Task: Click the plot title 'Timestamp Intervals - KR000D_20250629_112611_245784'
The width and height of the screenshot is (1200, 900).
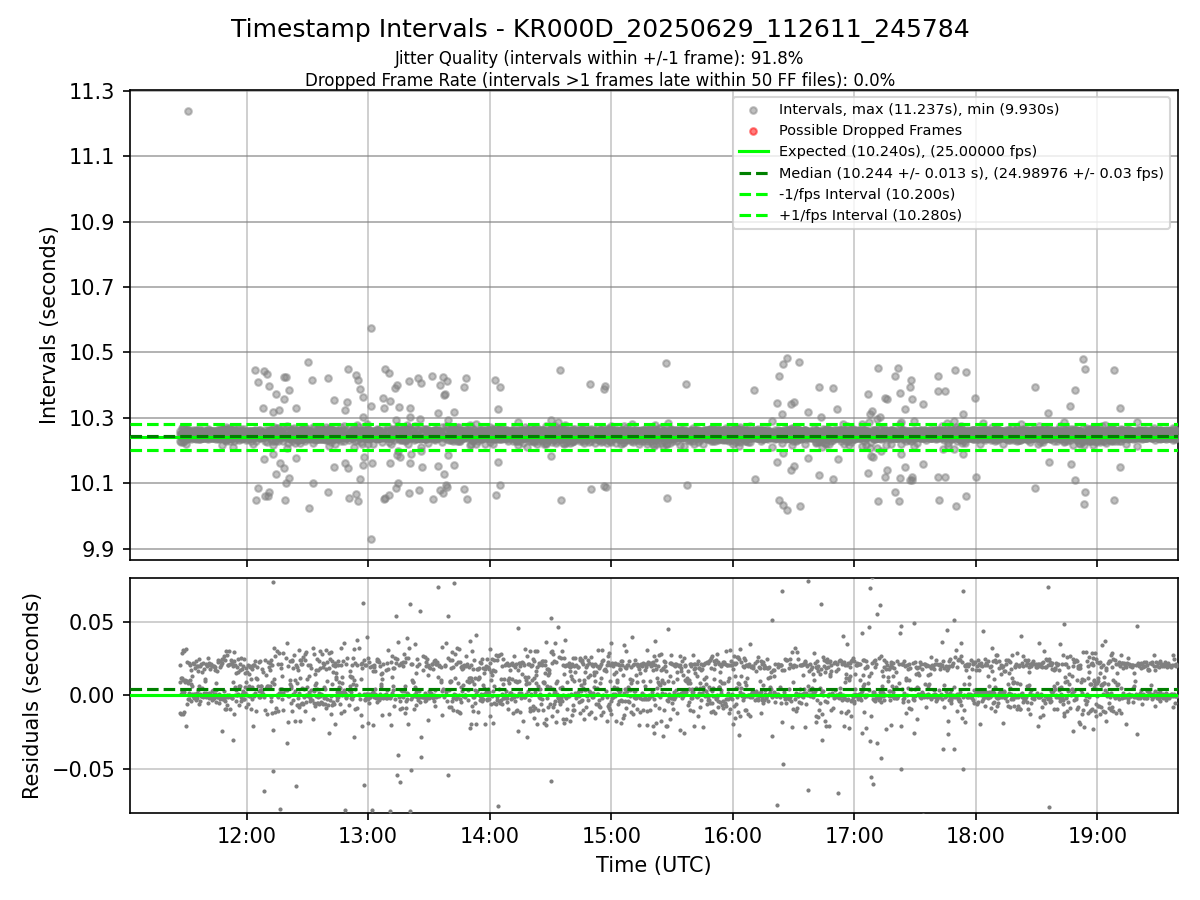Action: [x=600, y=29]
